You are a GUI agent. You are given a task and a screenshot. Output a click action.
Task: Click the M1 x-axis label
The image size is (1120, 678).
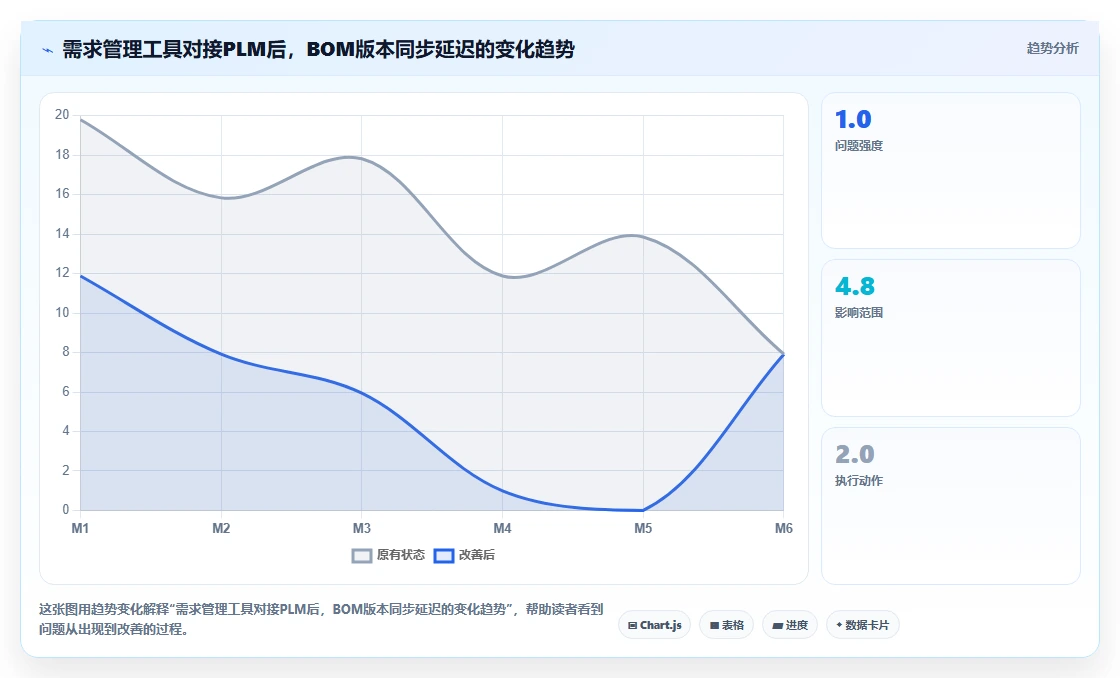[80, 529]
